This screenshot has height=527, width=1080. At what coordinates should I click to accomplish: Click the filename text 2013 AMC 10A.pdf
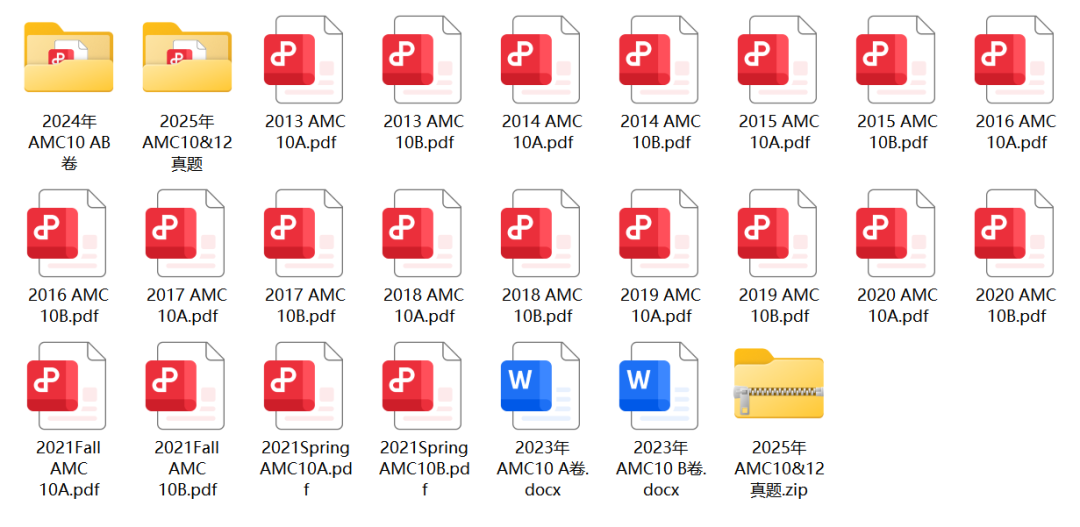click(306, 132)
